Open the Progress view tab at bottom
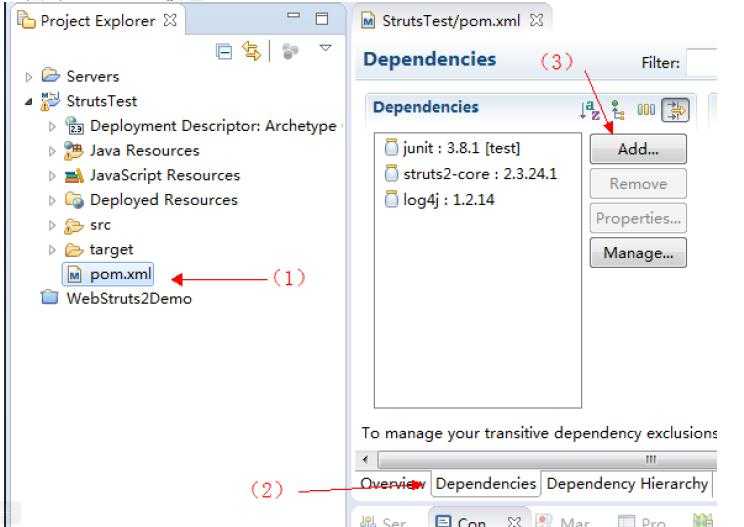Image resolution: width=744 pixels, height=527 pixels. (642, 522)
